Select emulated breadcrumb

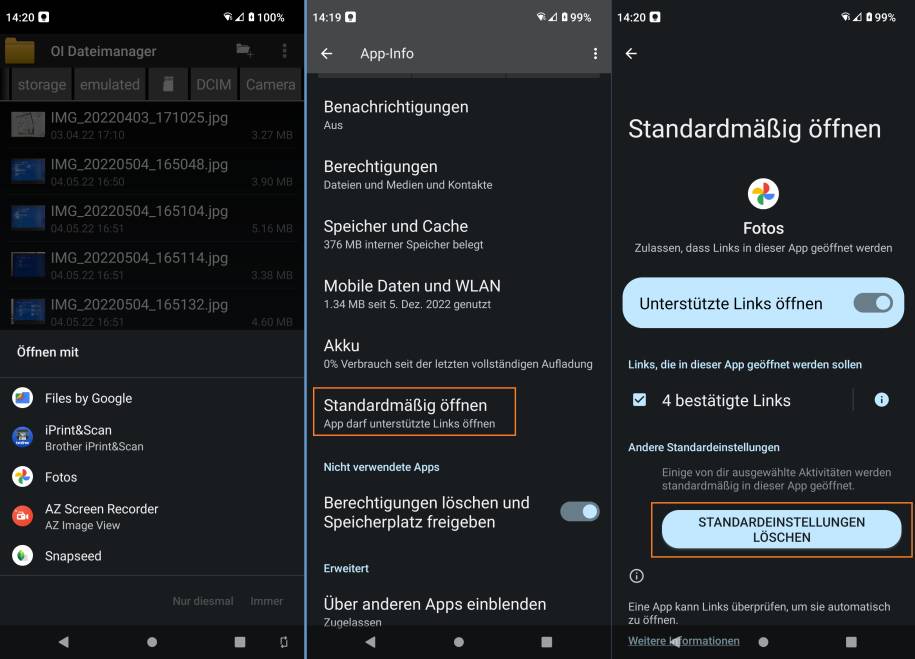110,85
